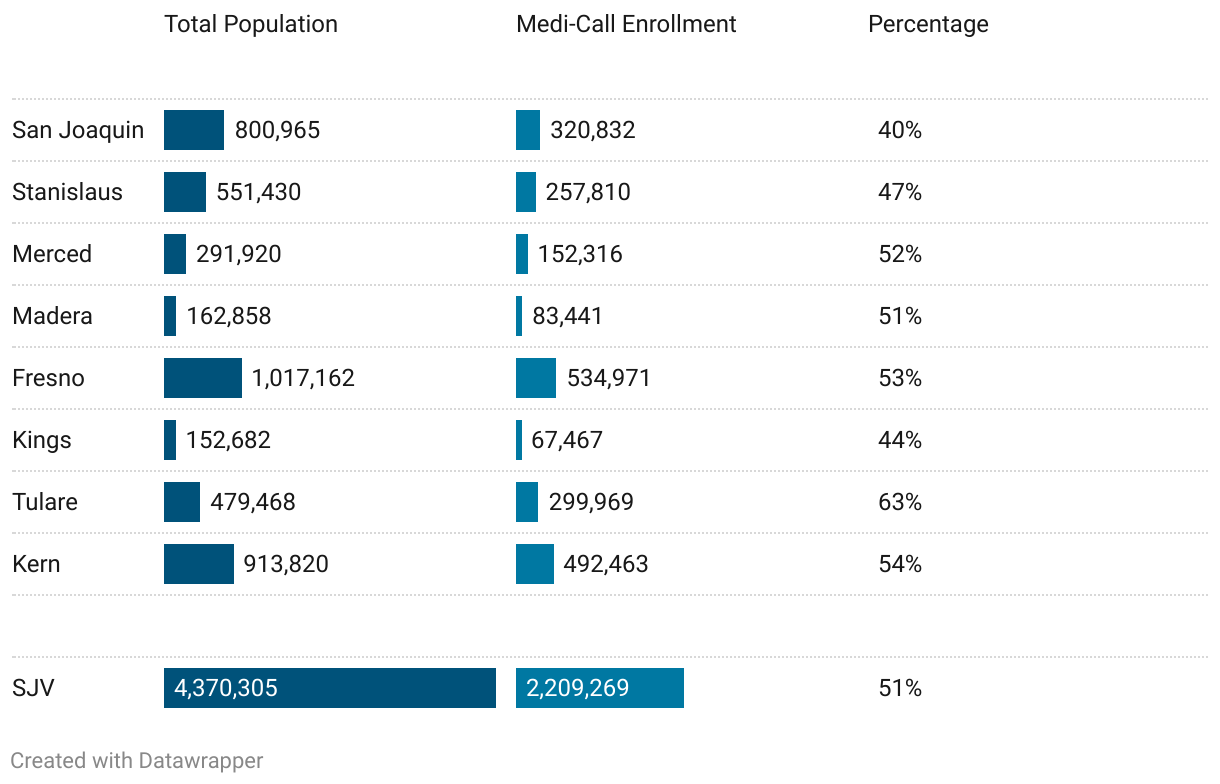The height and width of the screenshot is (784, 1220).
Task: Click the SJV 51% percentage
Action: coord(900,688)
